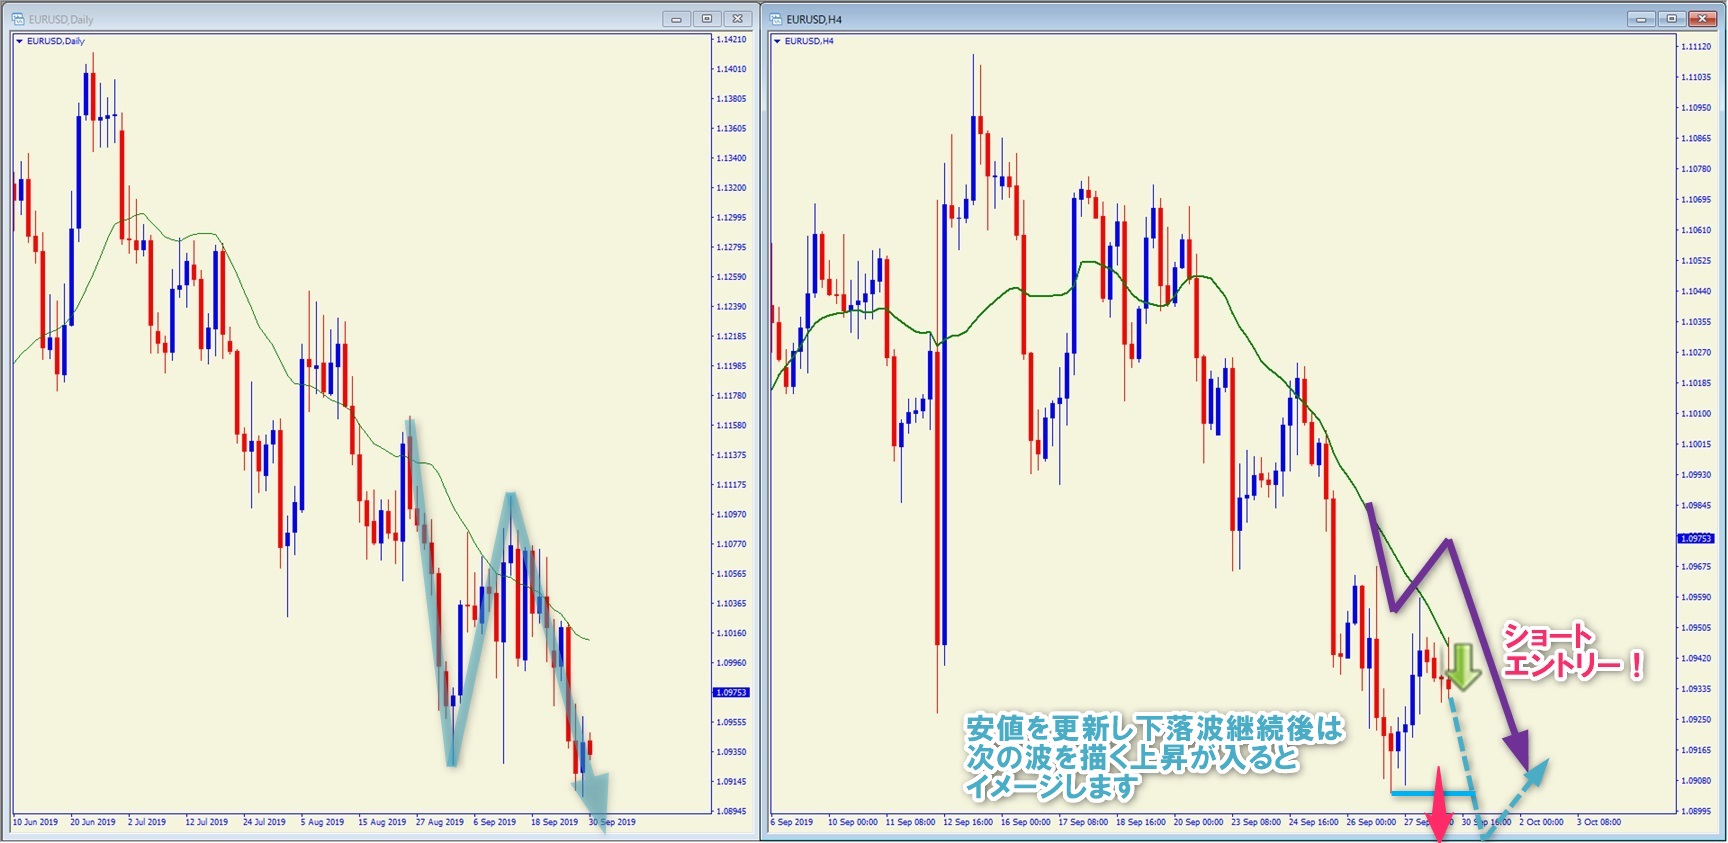
Task: Click the 15 Aug 2019 date on the Daily time axis
Action: (x=382, y=822)
